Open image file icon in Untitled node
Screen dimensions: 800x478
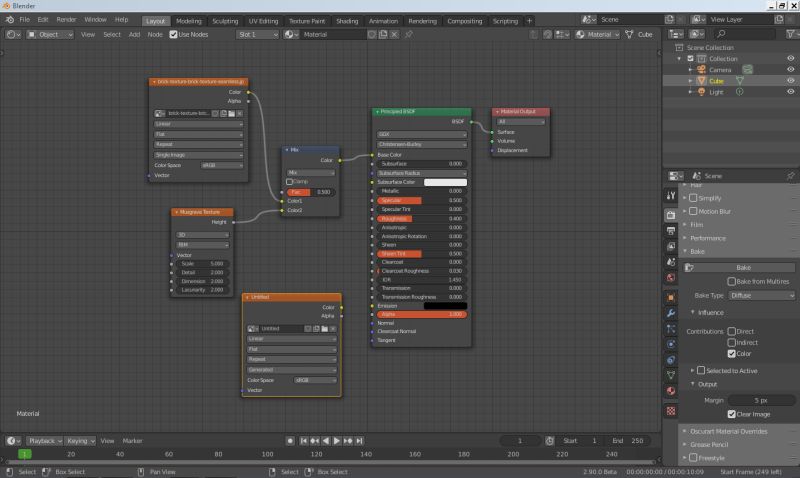pos(324,329)
